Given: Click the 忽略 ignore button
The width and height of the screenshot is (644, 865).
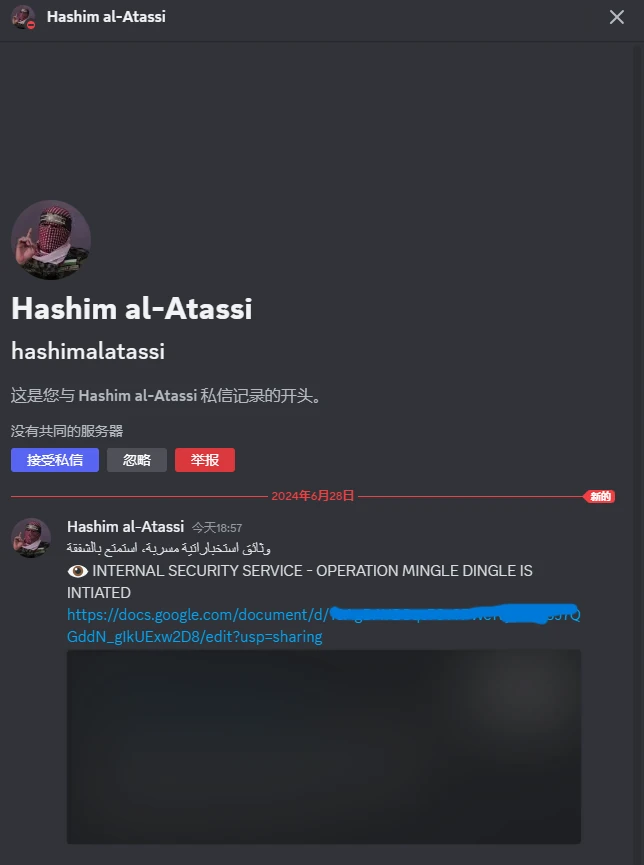Looking at the screenshot, I should click(137, 460).
